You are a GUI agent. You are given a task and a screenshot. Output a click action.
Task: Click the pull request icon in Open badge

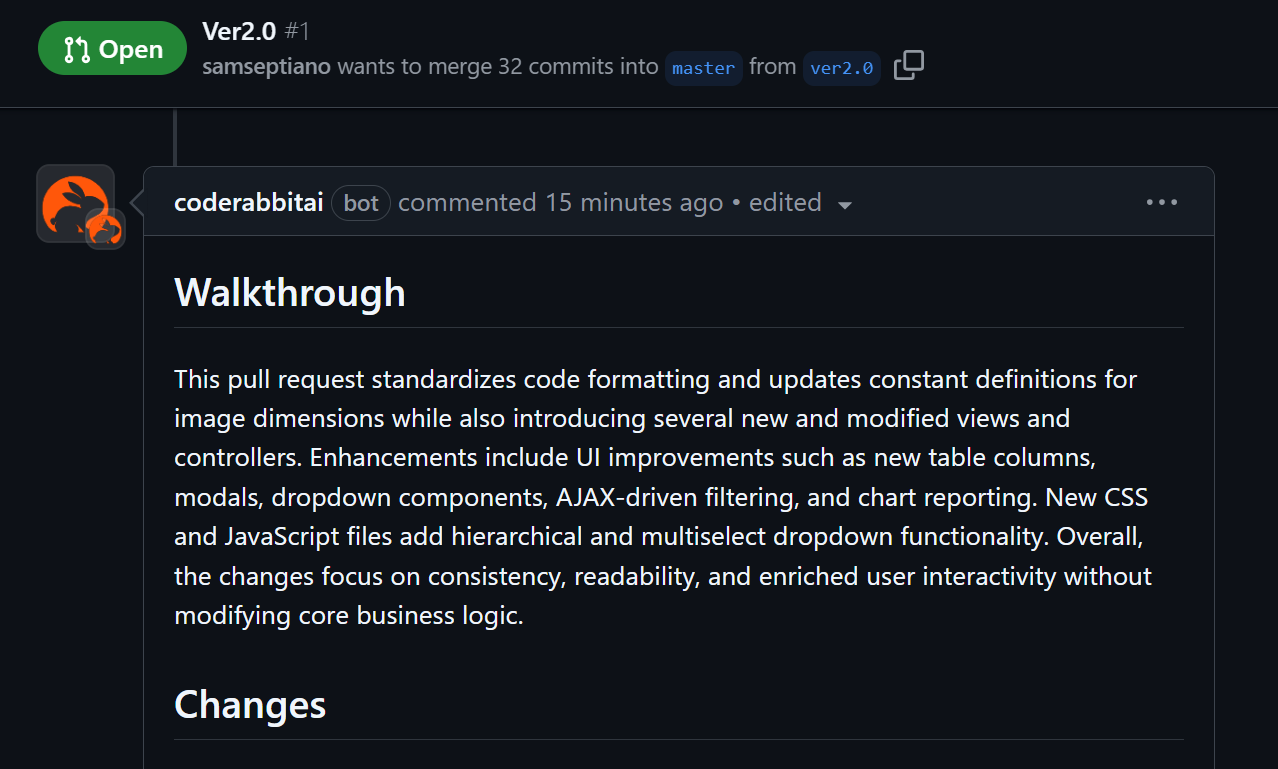(76, 49)
